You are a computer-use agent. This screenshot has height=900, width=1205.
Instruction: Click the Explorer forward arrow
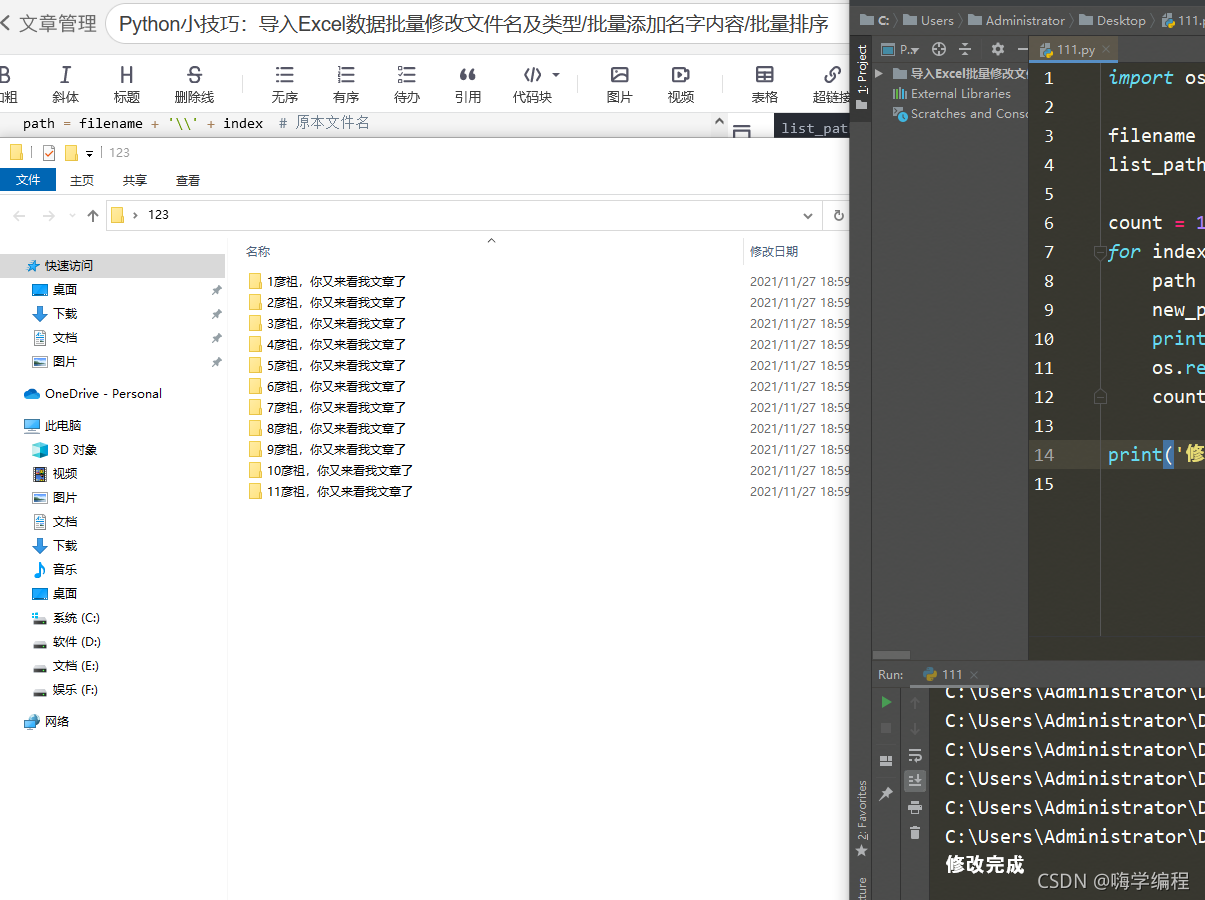[x=48, y=215]
